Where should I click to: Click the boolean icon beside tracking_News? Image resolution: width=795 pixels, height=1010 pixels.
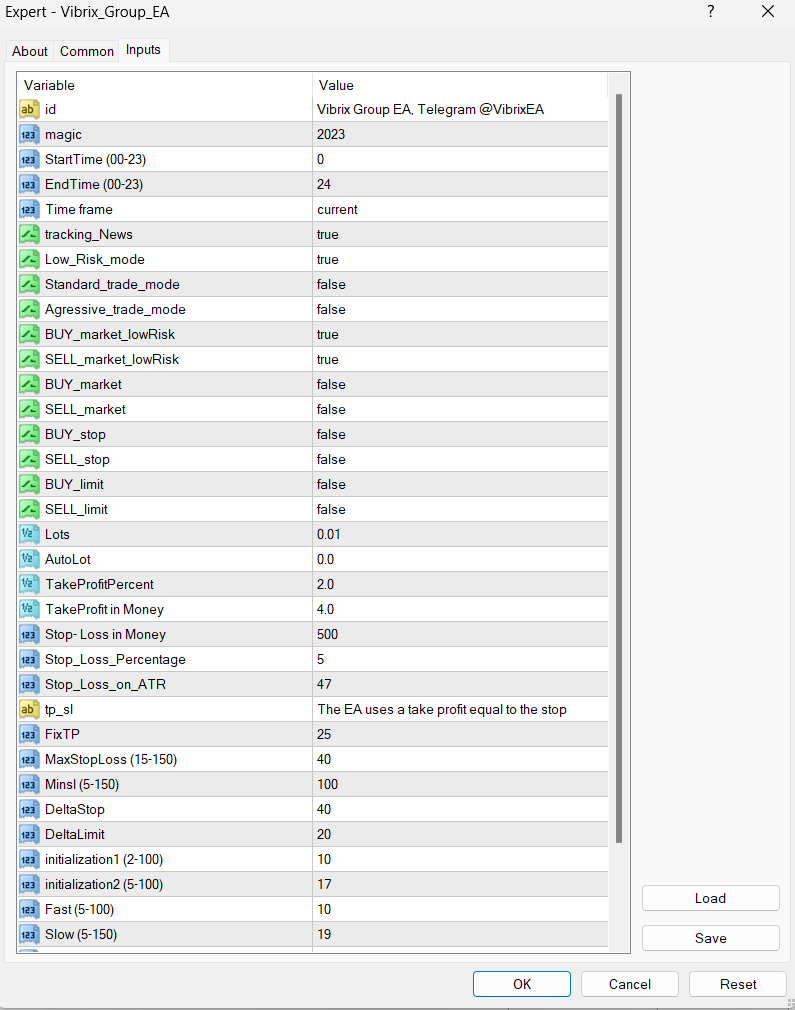tap(30, 234)
